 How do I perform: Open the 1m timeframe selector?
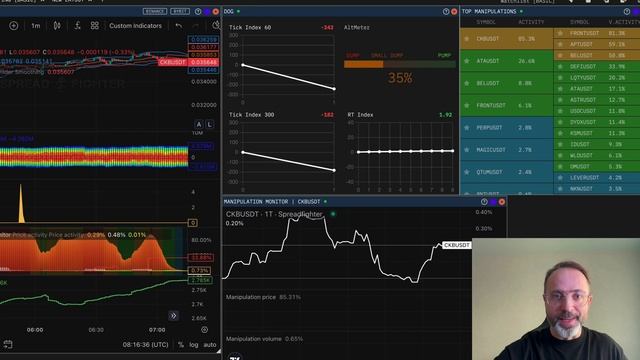point(36,26)
